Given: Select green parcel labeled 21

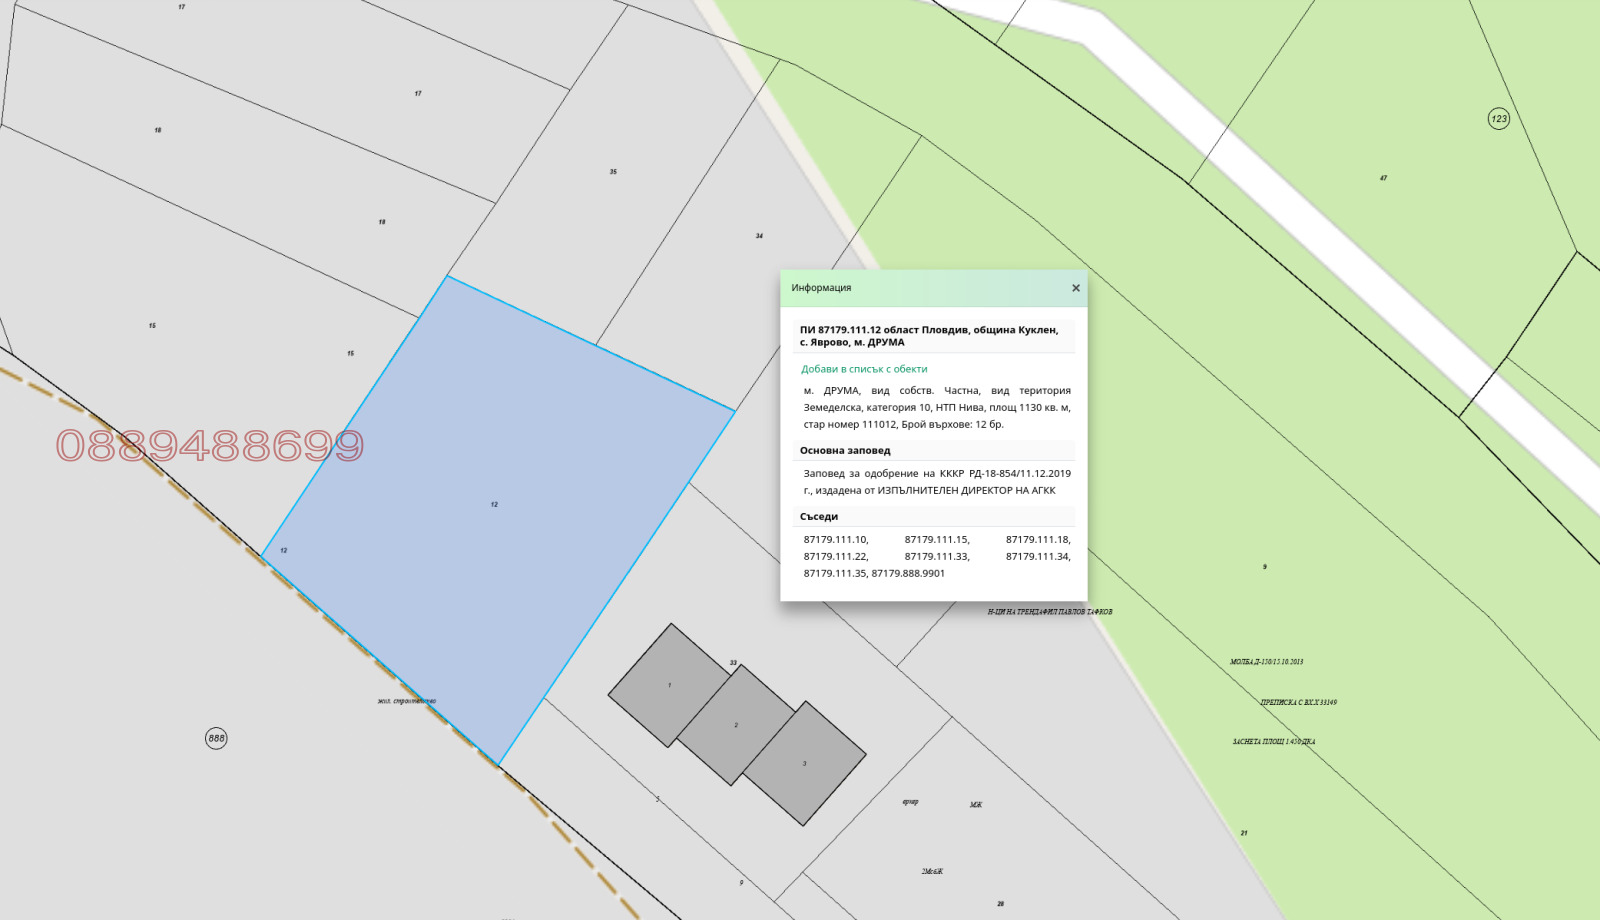Looking at the screenshot, I should click(1244, 832).
